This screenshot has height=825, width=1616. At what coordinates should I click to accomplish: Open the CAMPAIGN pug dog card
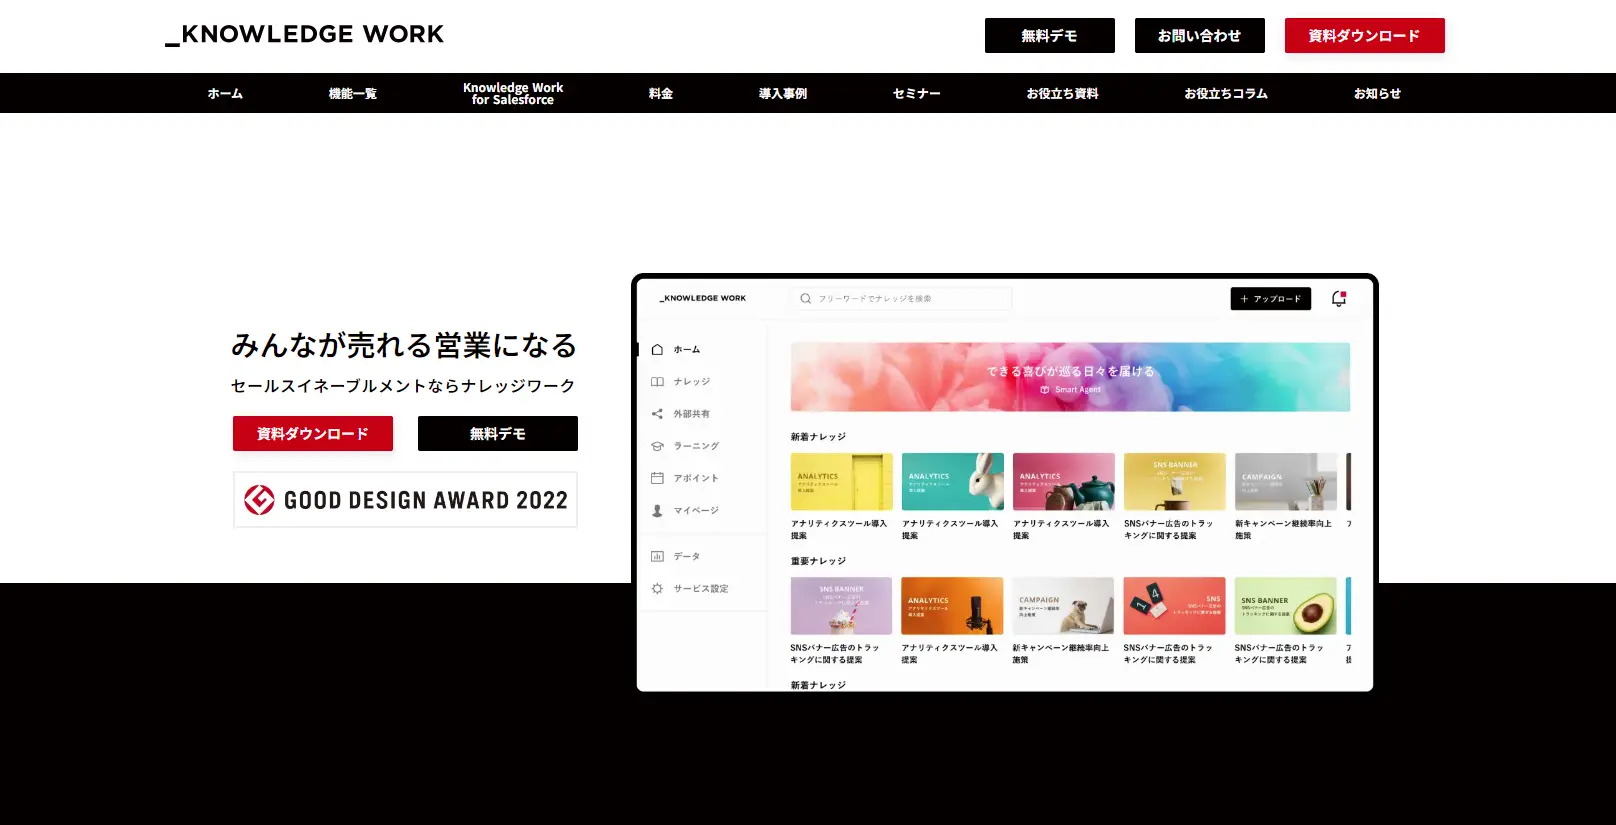point(1063,606)
